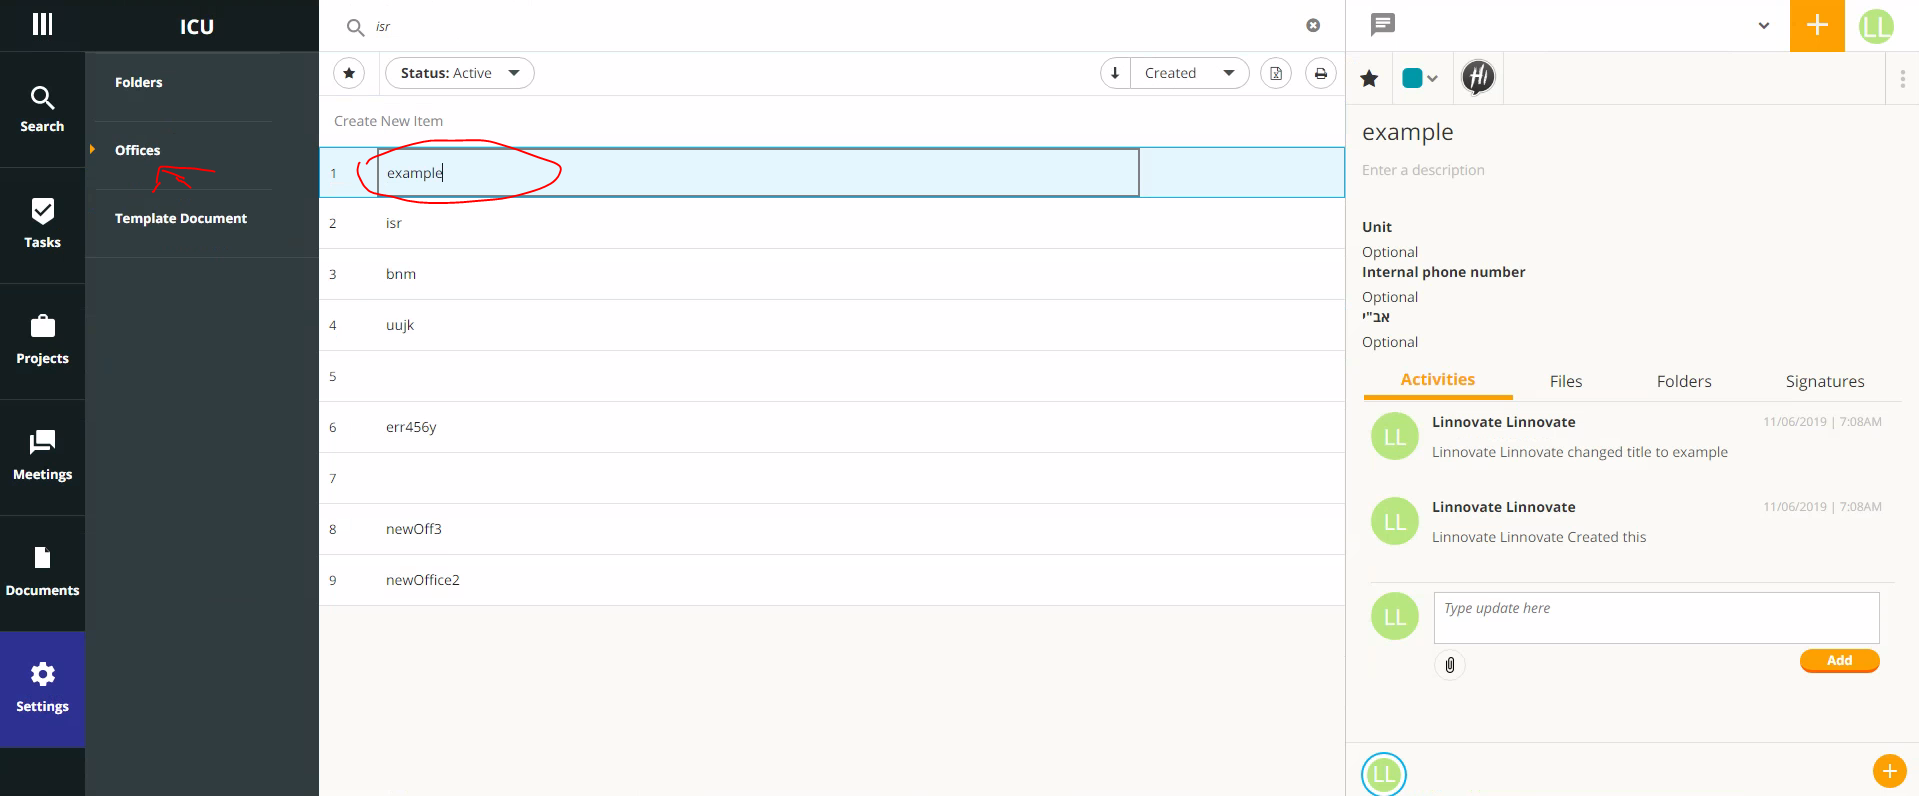This screenshot has height=796, width=1919.
Task: Click Optional value under Unit
Action: point(1390,252)
